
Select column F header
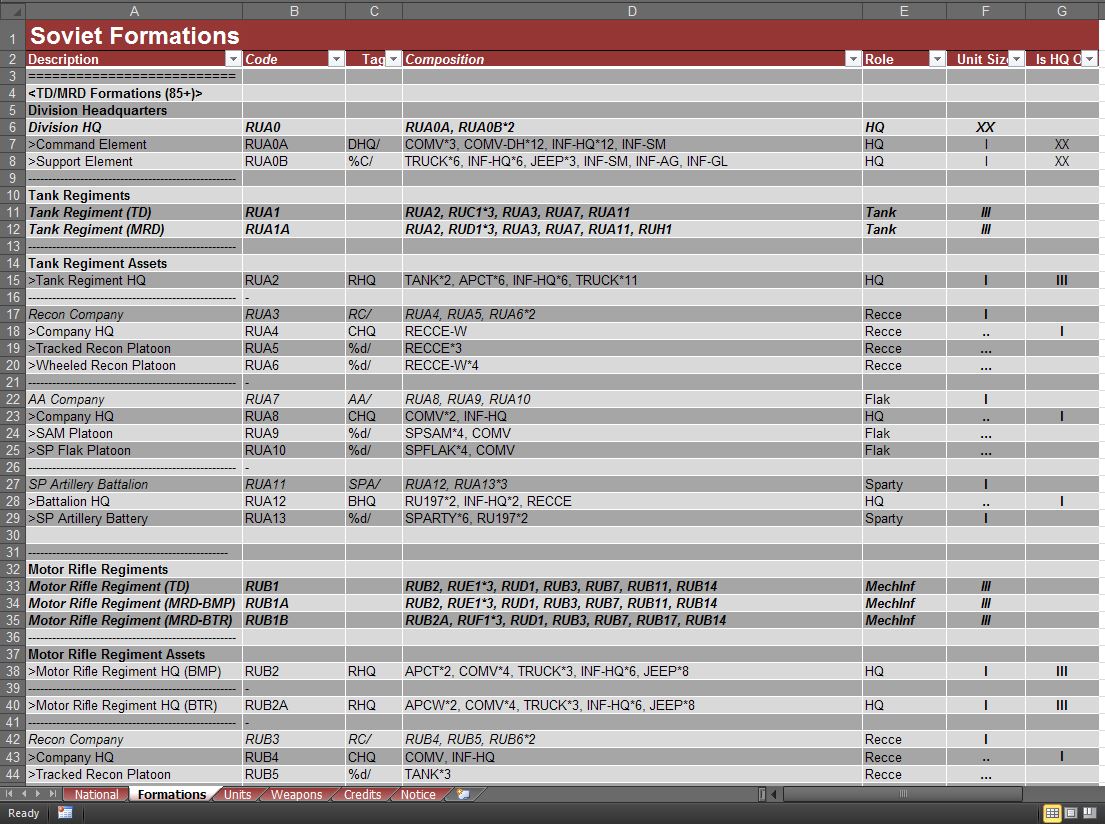tap(985, 11)
